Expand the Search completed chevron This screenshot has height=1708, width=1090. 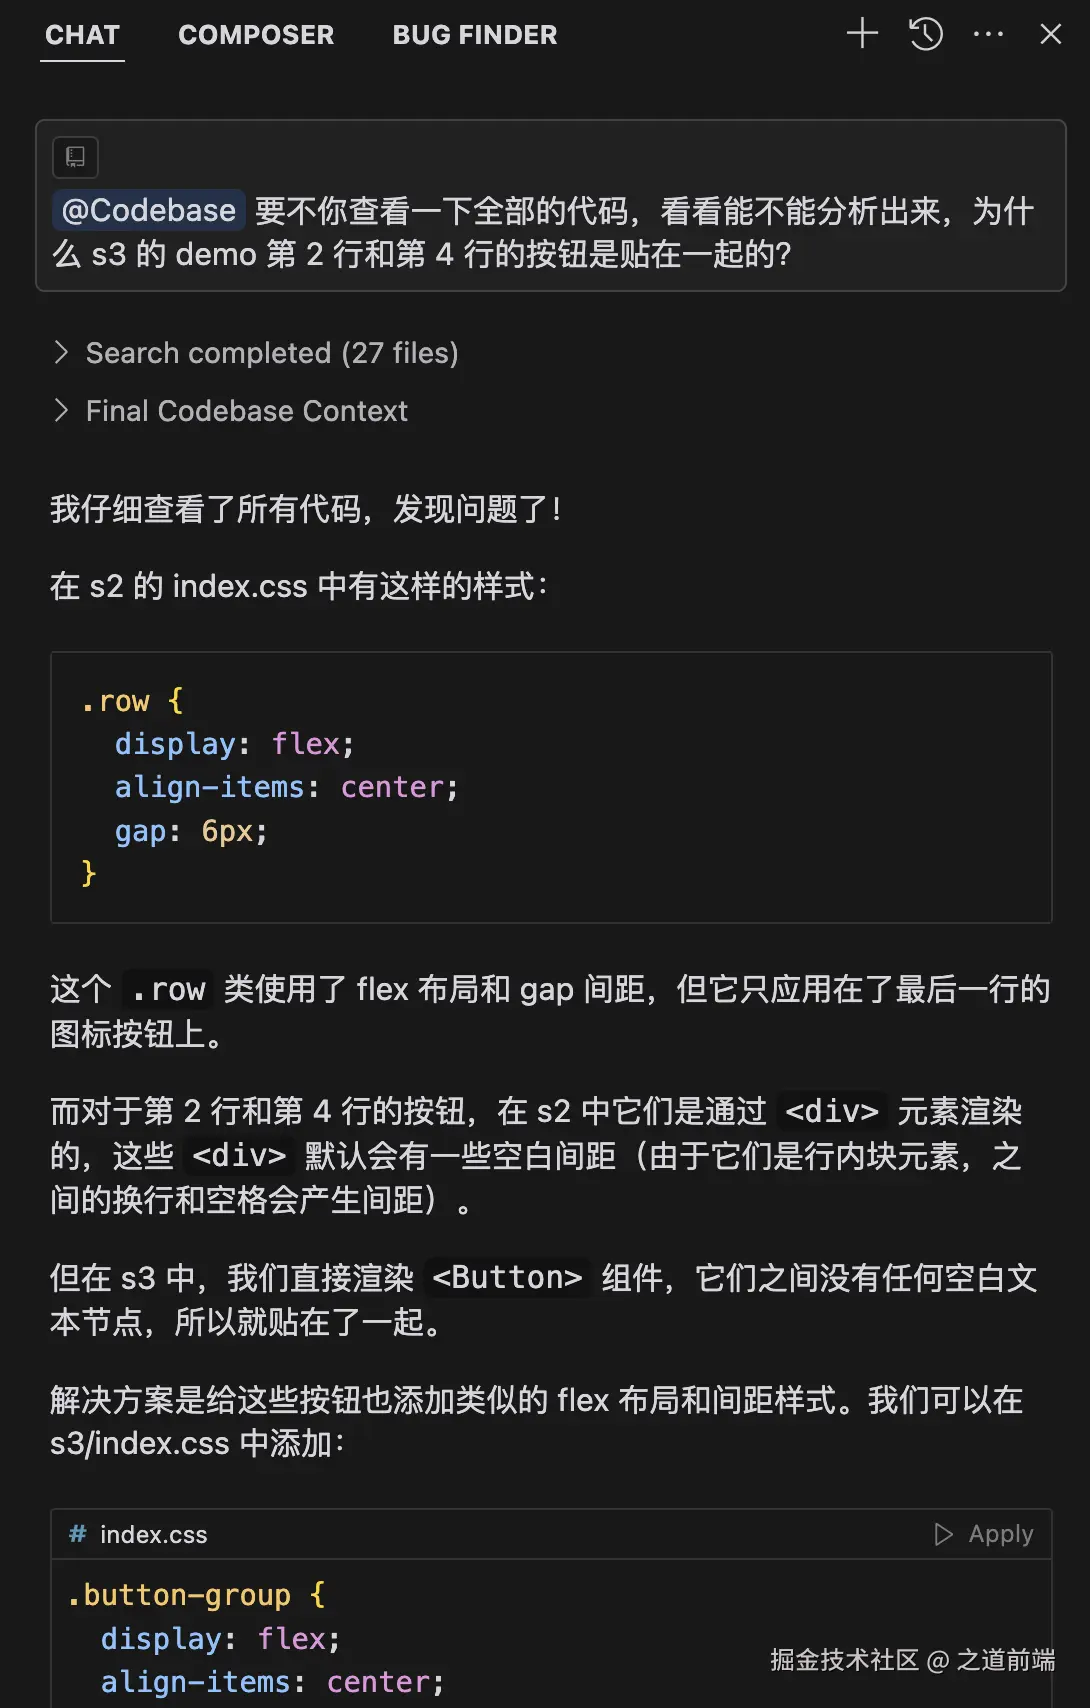(x=62, y=352)
